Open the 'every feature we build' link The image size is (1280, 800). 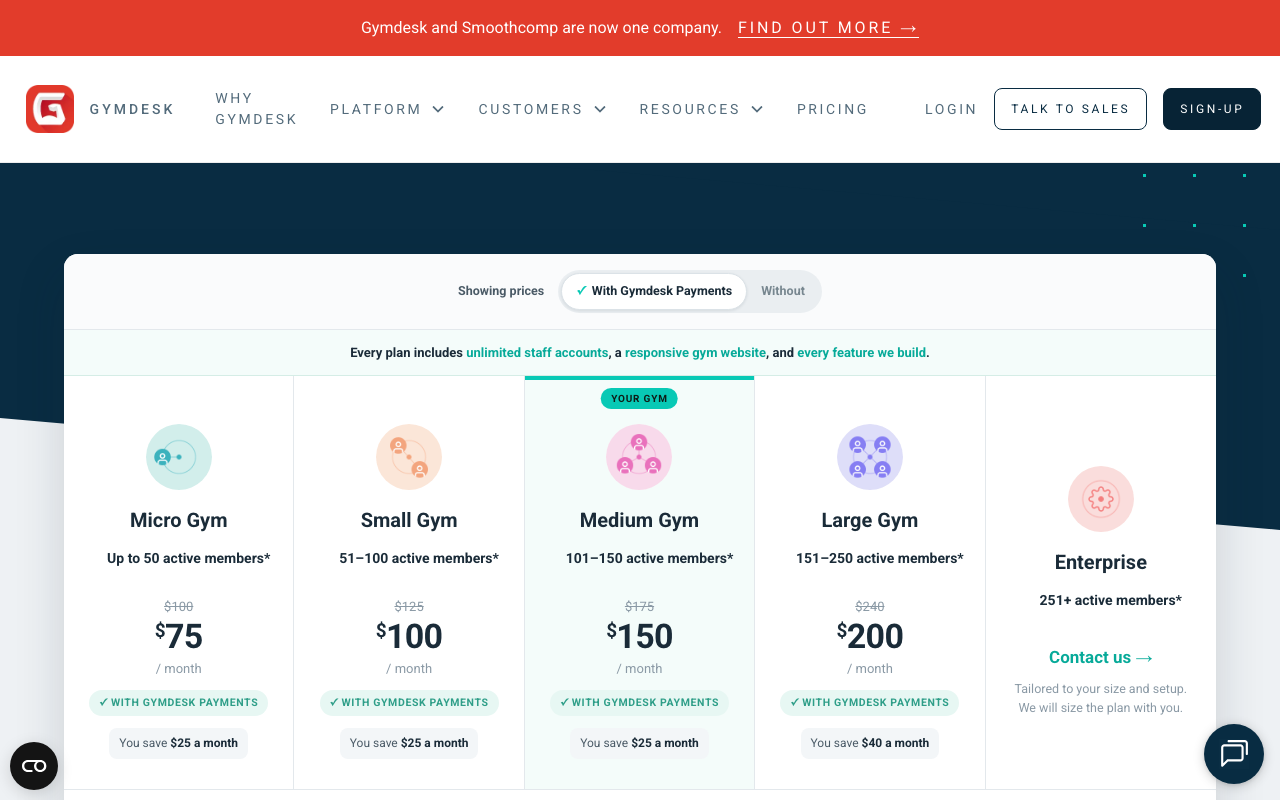(x=861, y=353)
